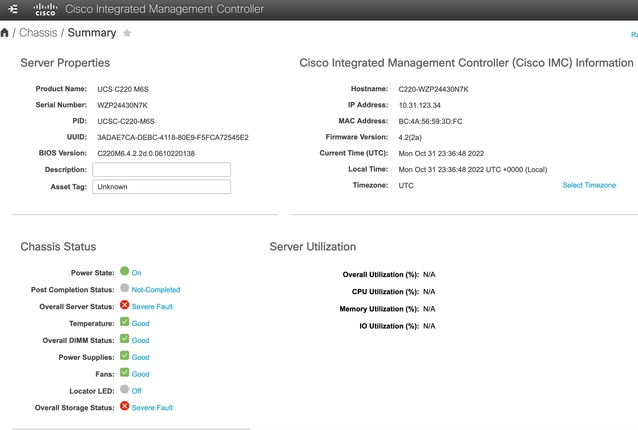The image size is (638, 430).
Task: Focus the Asset Tag input field
Action: point(162,187)
